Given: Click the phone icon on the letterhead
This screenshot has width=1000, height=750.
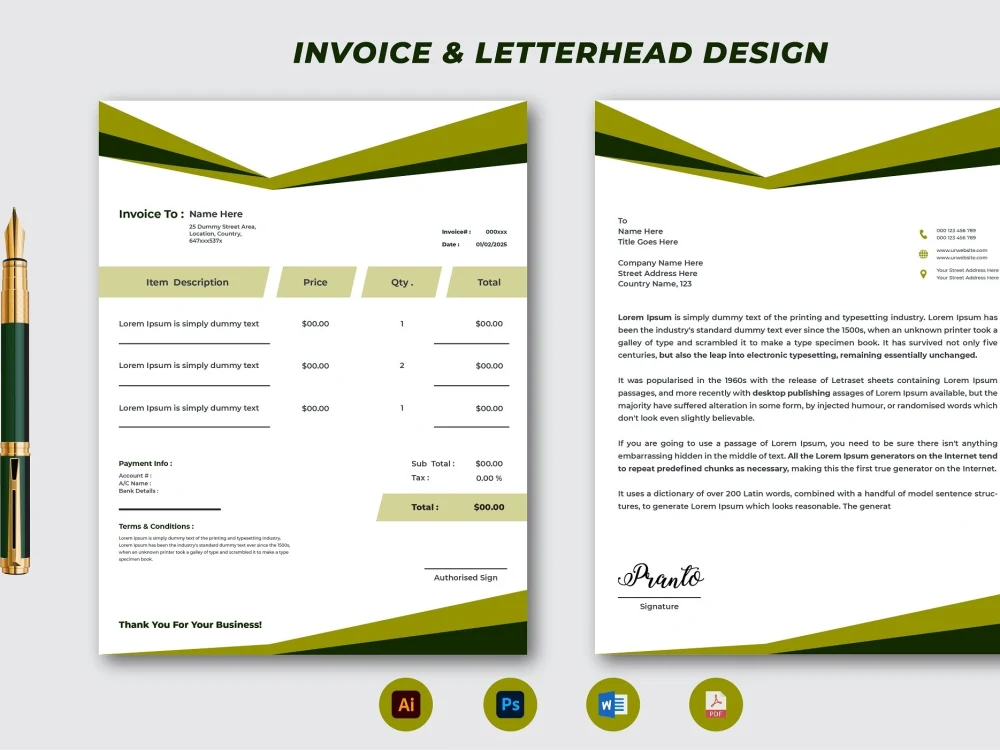Looking at the screenshot, I should pos(921,232).
